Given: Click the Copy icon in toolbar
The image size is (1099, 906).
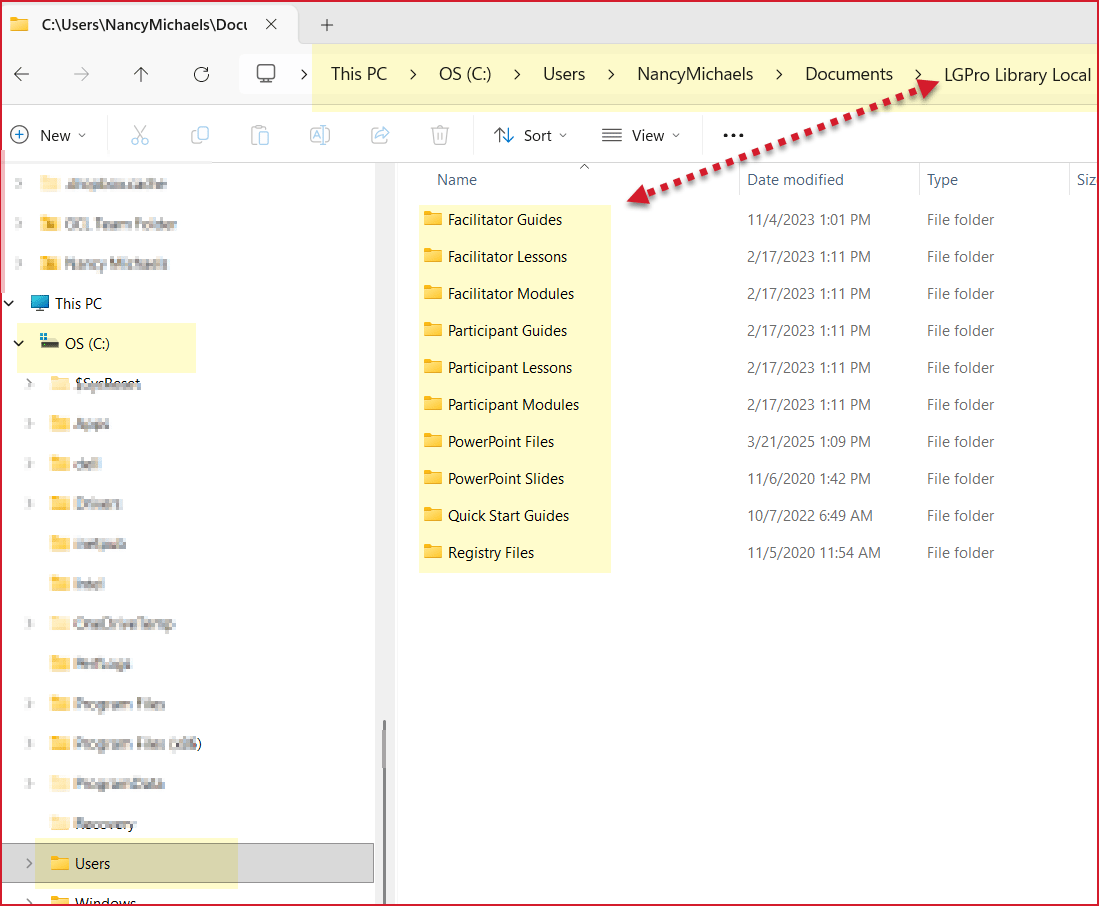Looking at the screenshot, I should 200,135.
